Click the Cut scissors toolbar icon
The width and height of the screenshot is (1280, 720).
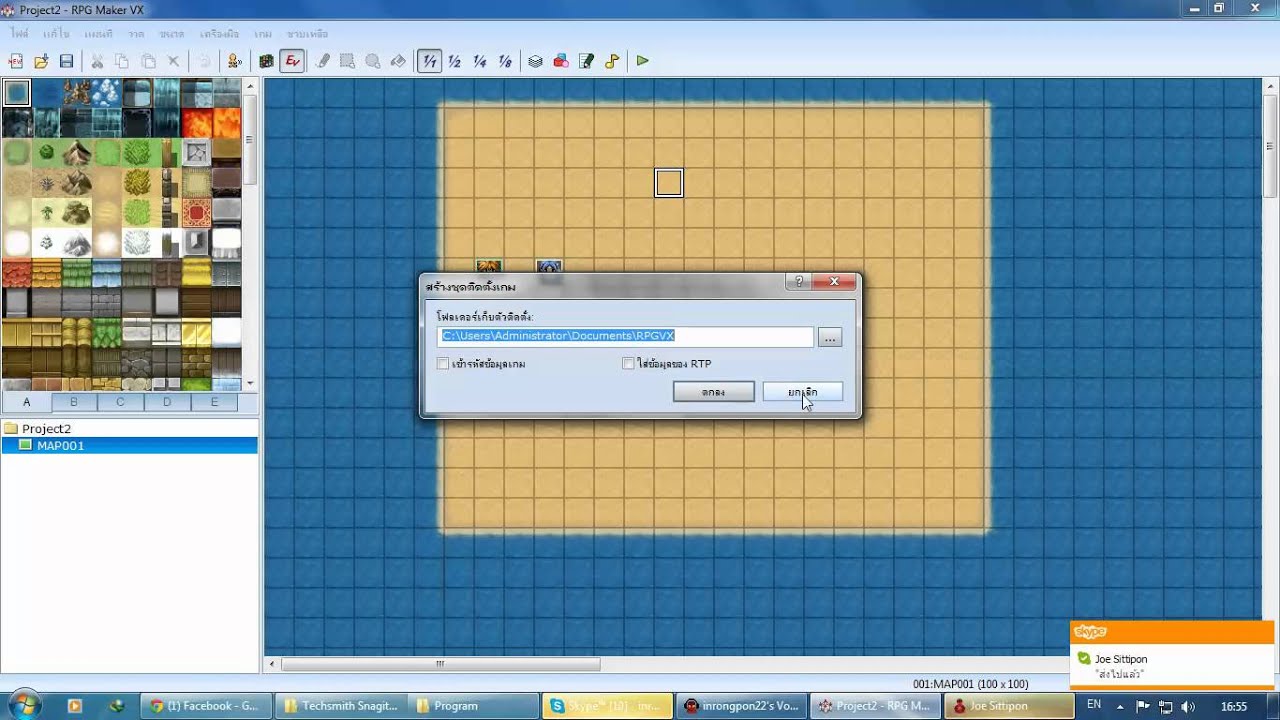[97, 61]
